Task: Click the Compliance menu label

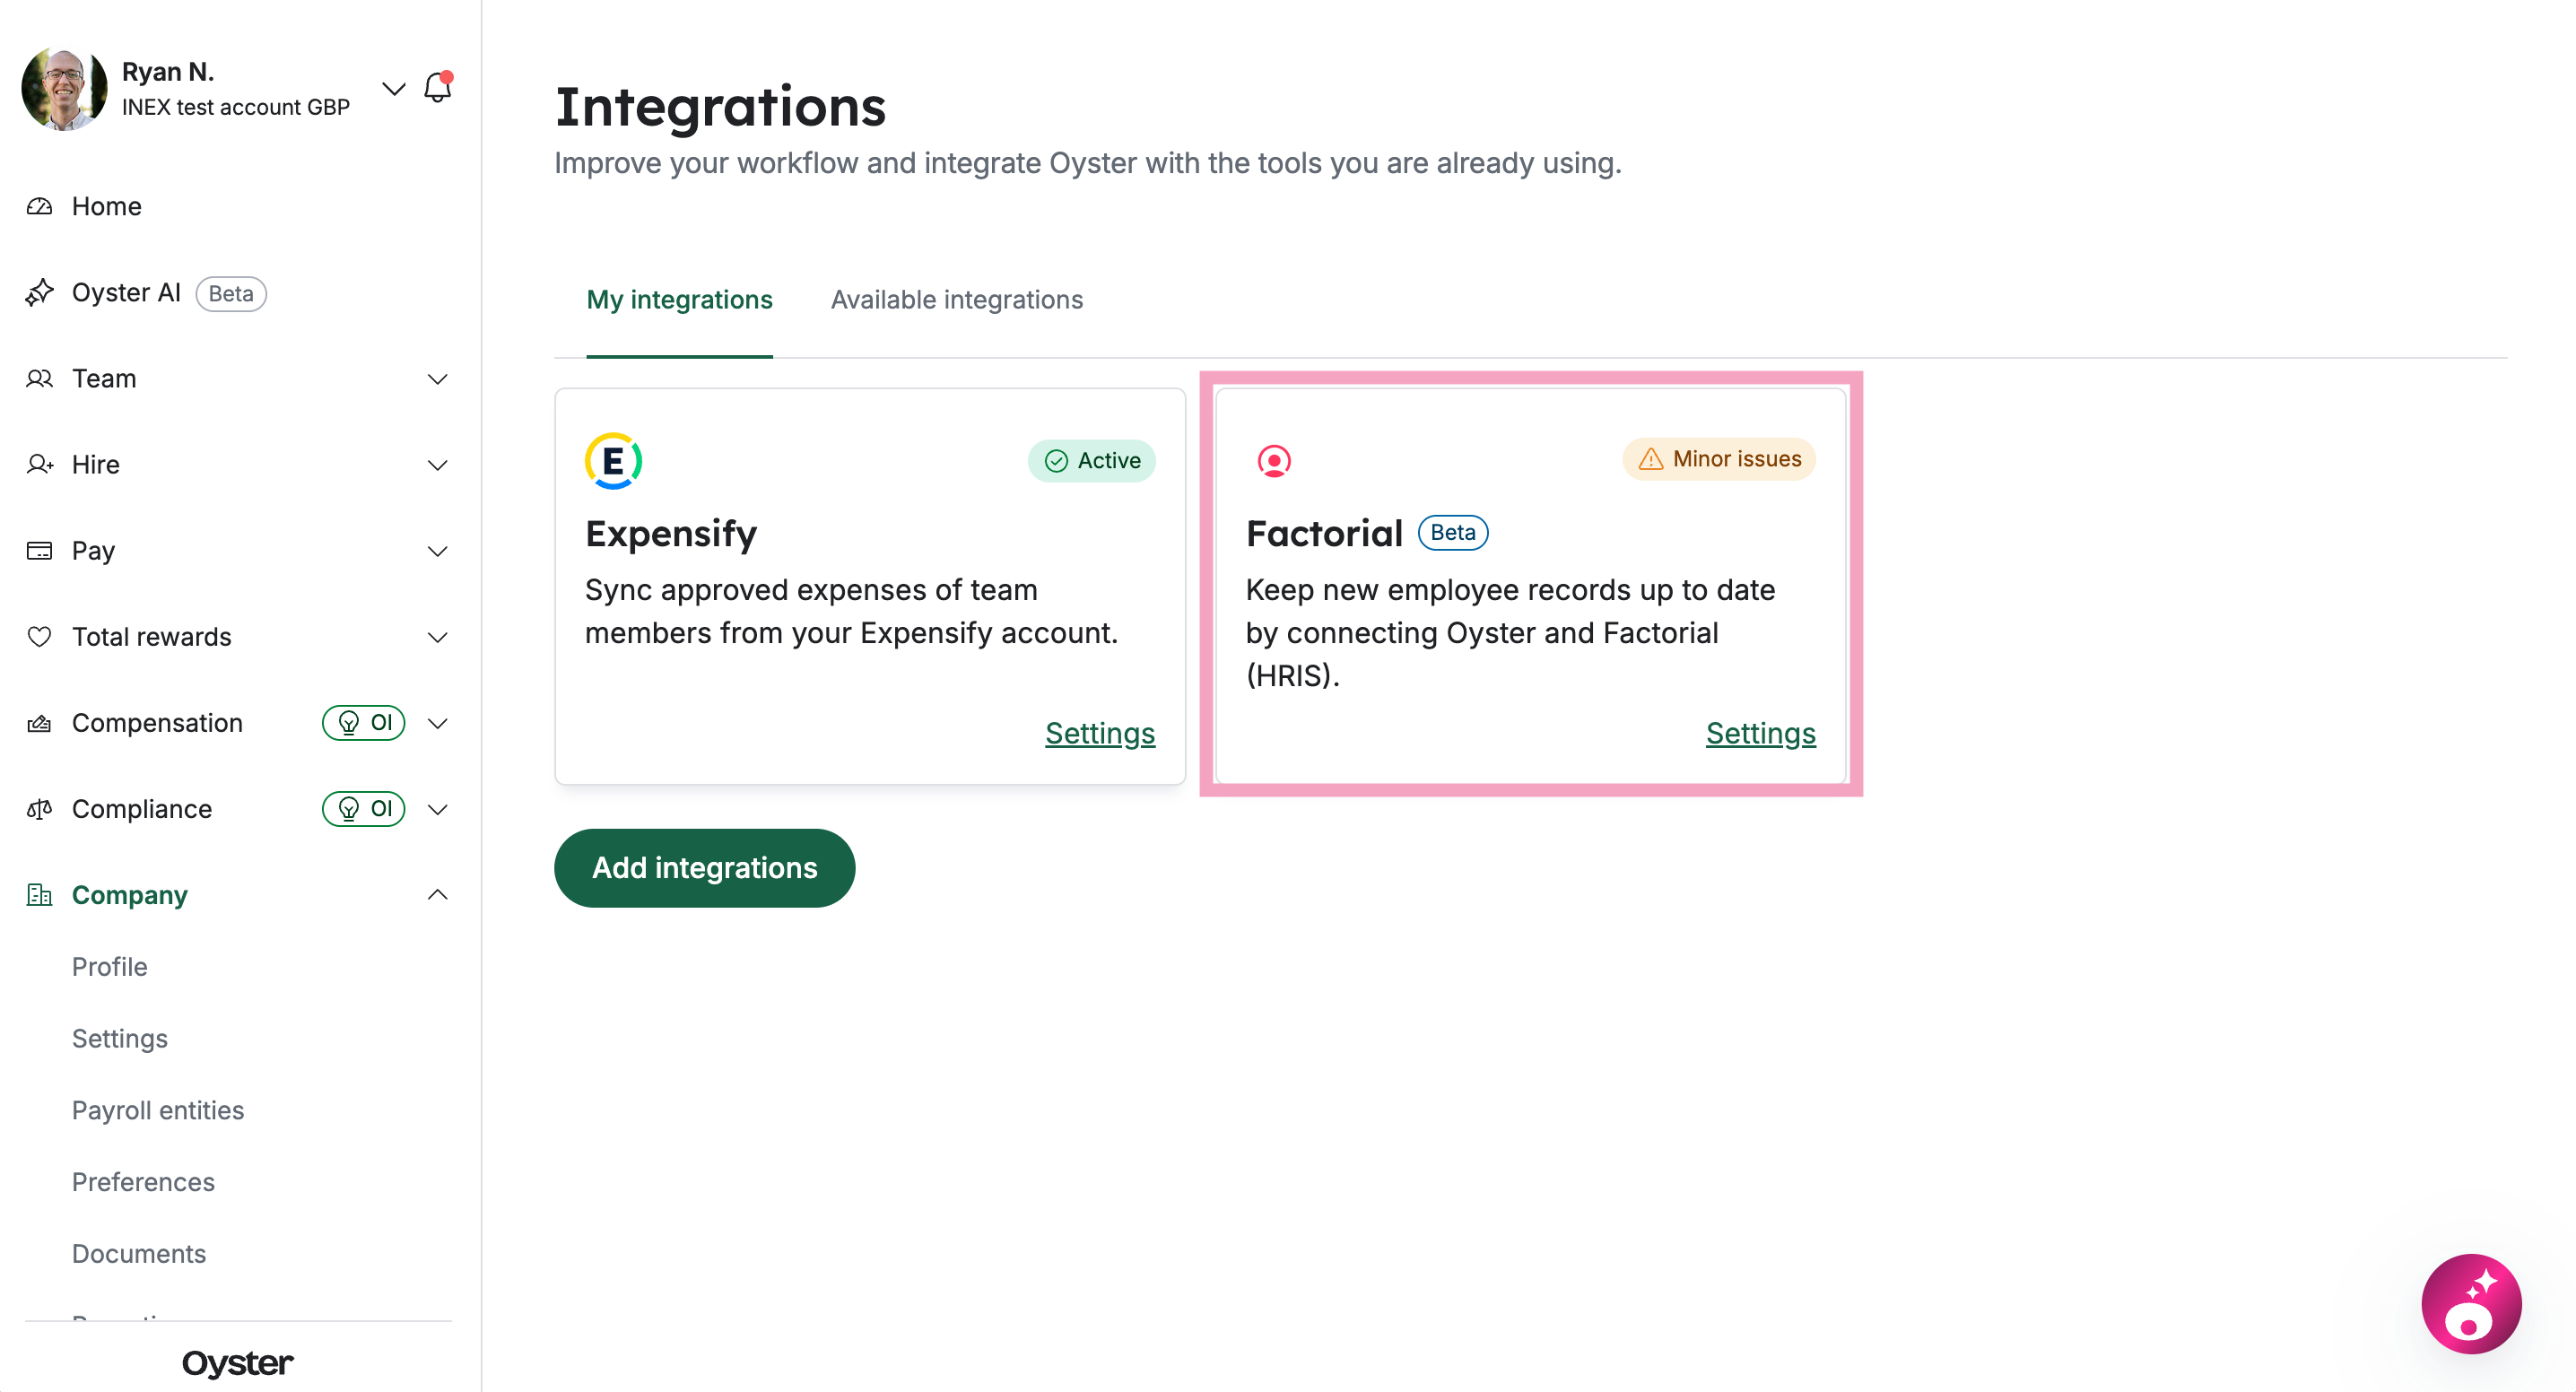Action: pyautogui.click(x=142, y=808)
